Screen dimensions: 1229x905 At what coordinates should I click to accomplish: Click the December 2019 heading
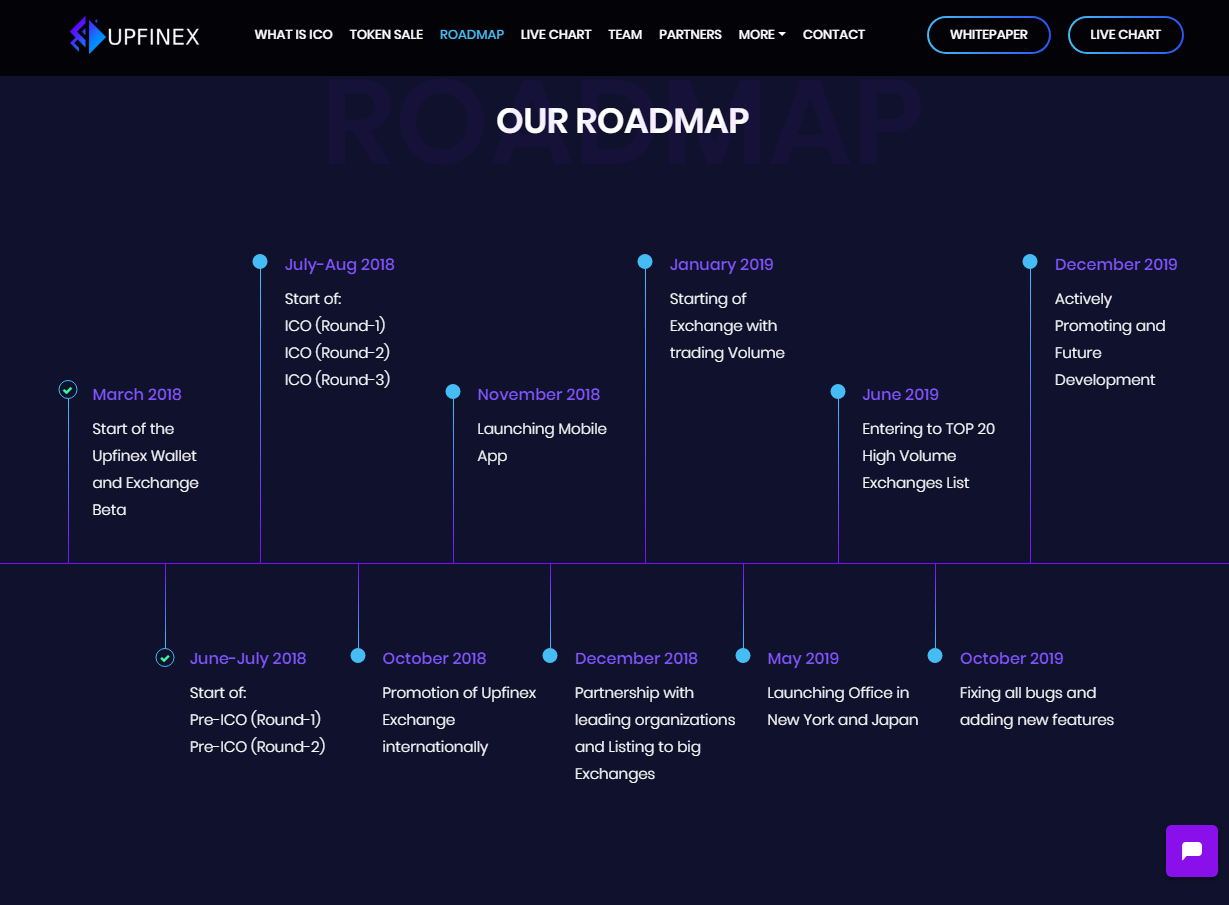tap(1116, 264)
